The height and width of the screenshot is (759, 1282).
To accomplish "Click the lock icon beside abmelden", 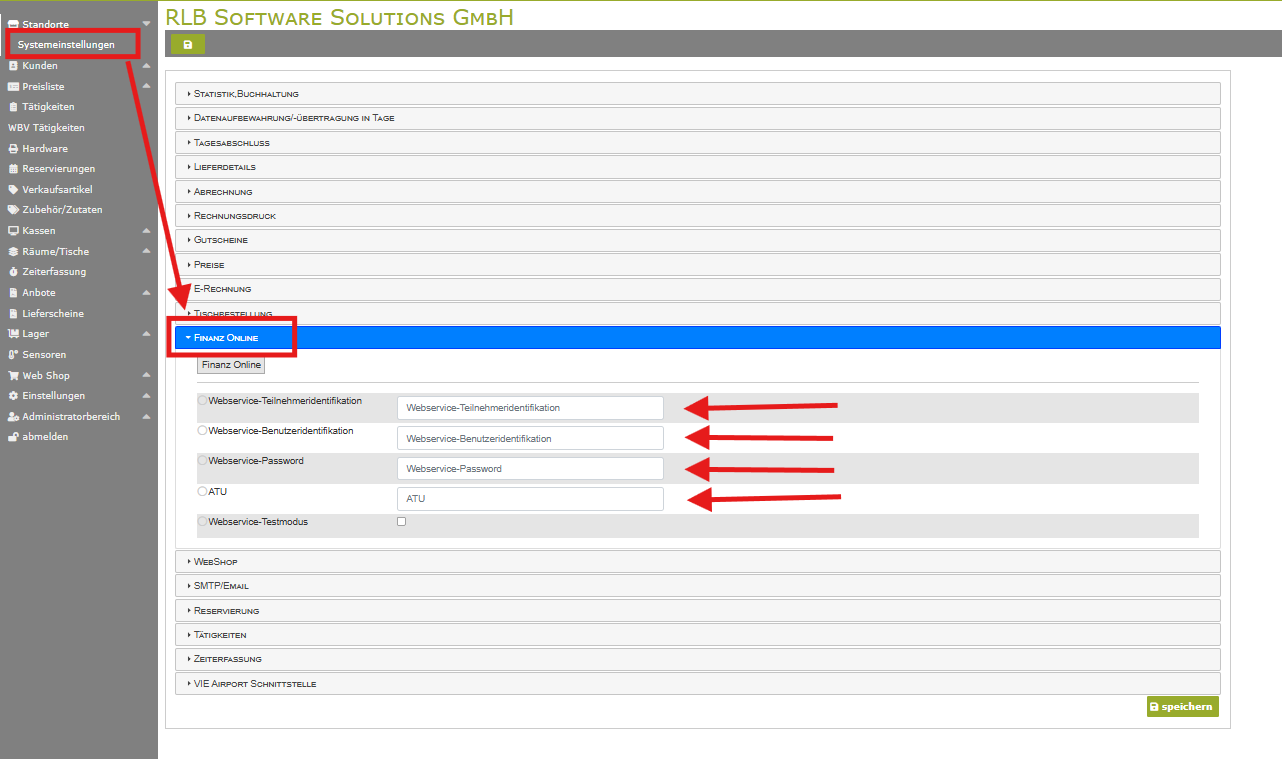I will coord(13,437).
